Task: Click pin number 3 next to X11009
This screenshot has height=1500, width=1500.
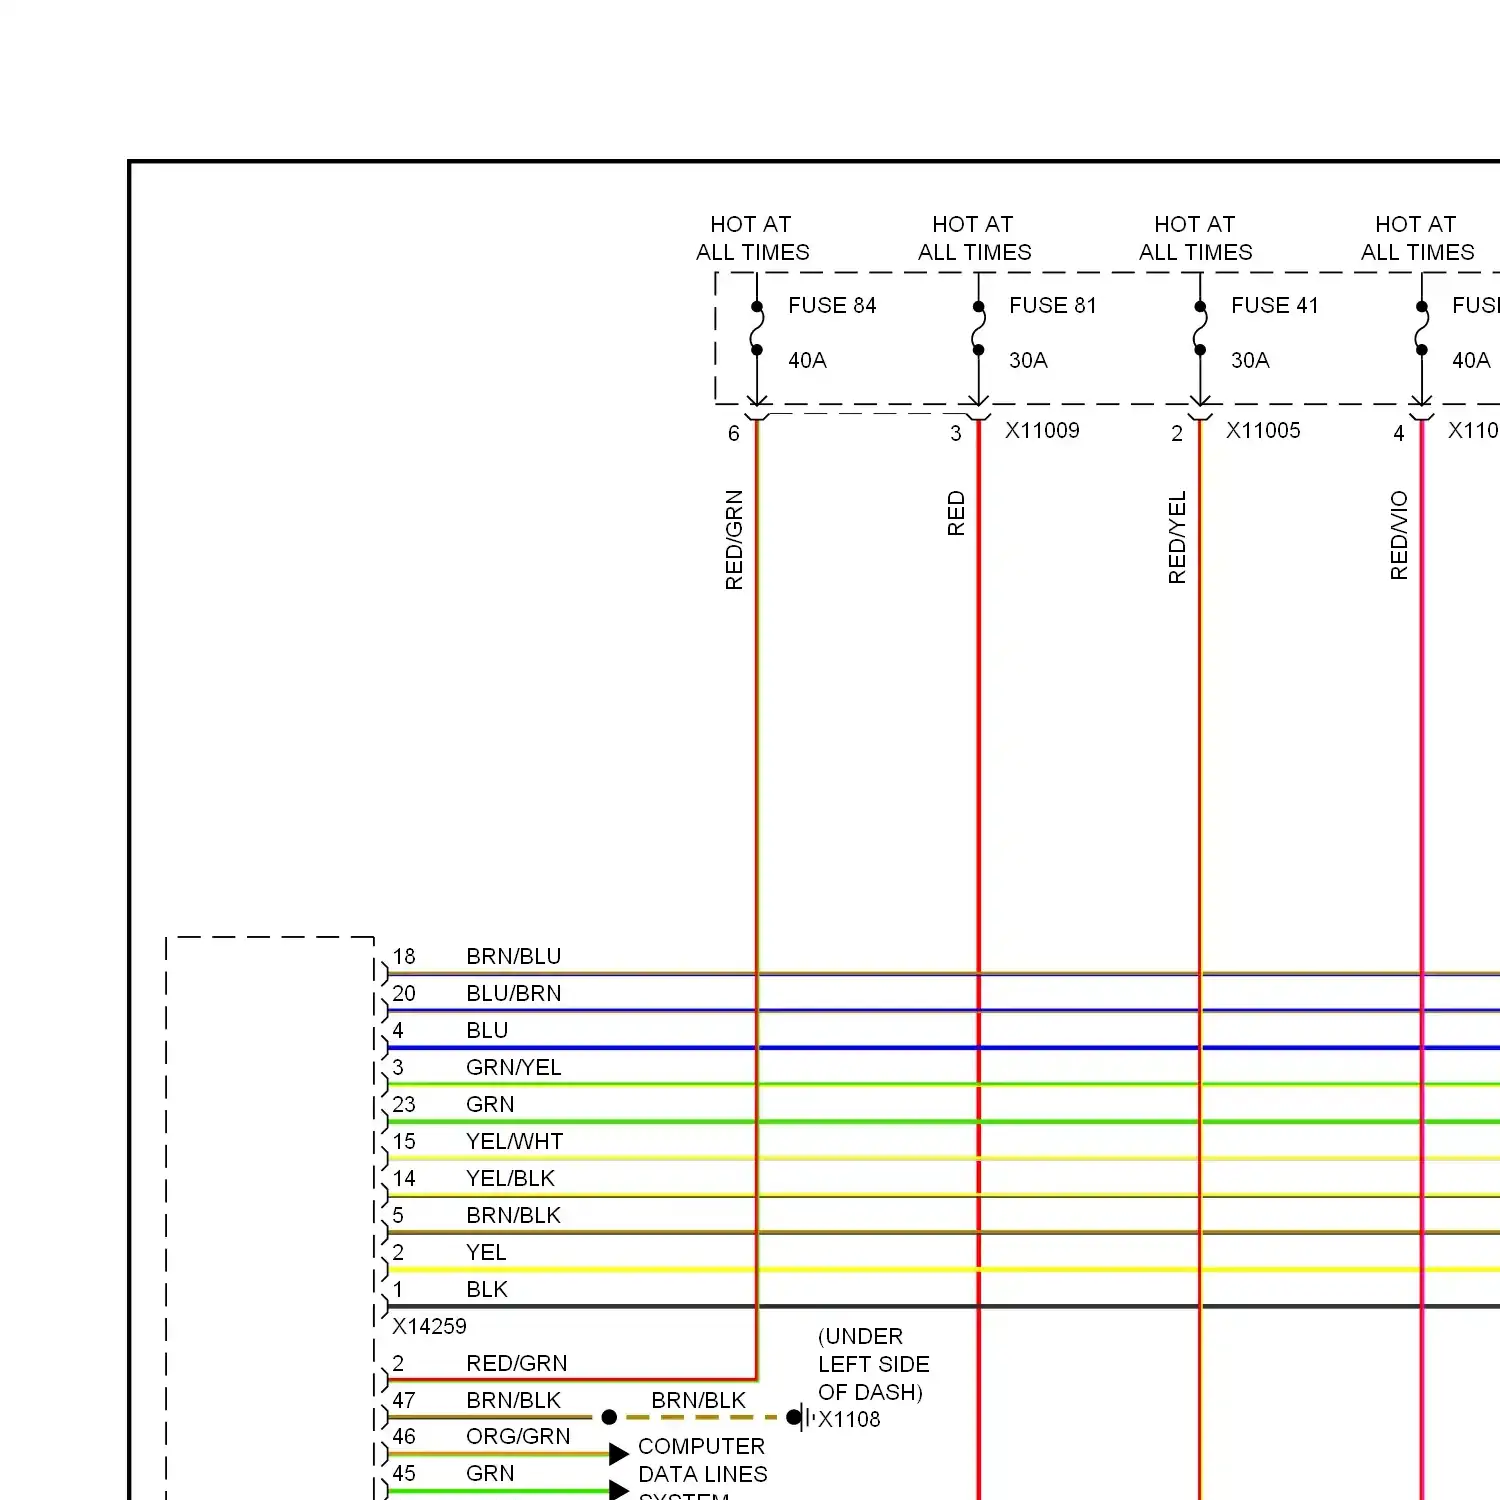Action: pyautogui.click(x=956, y=433)
